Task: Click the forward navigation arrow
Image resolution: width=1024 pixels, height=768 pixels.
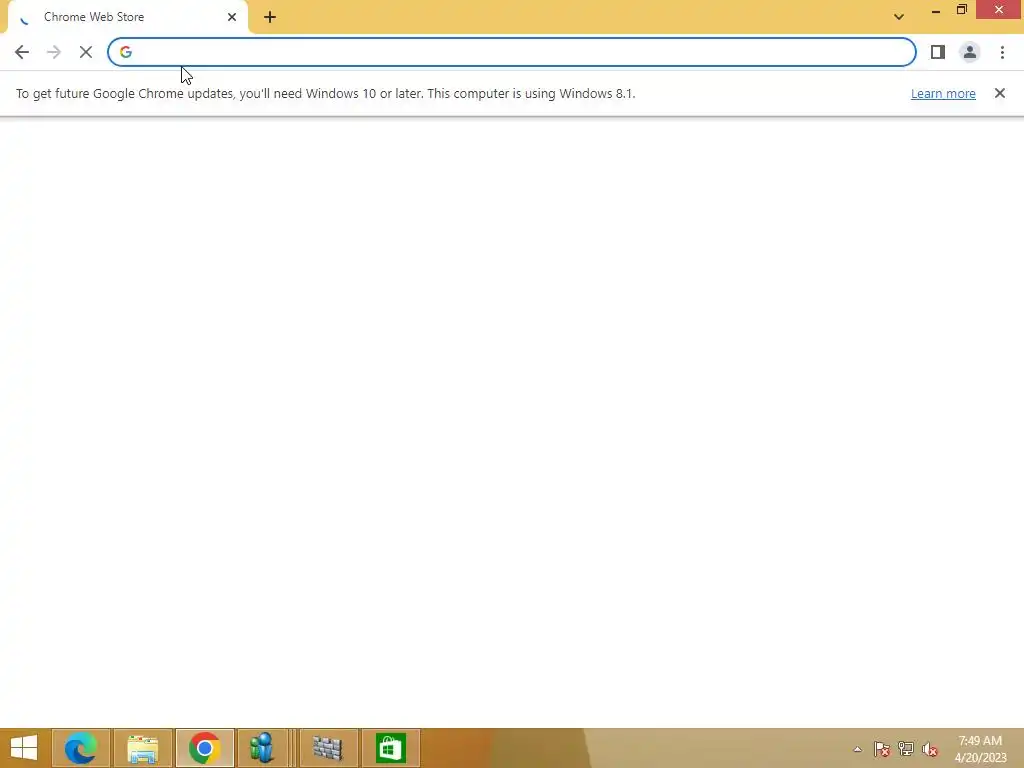Action: click(x=54, y=52)
